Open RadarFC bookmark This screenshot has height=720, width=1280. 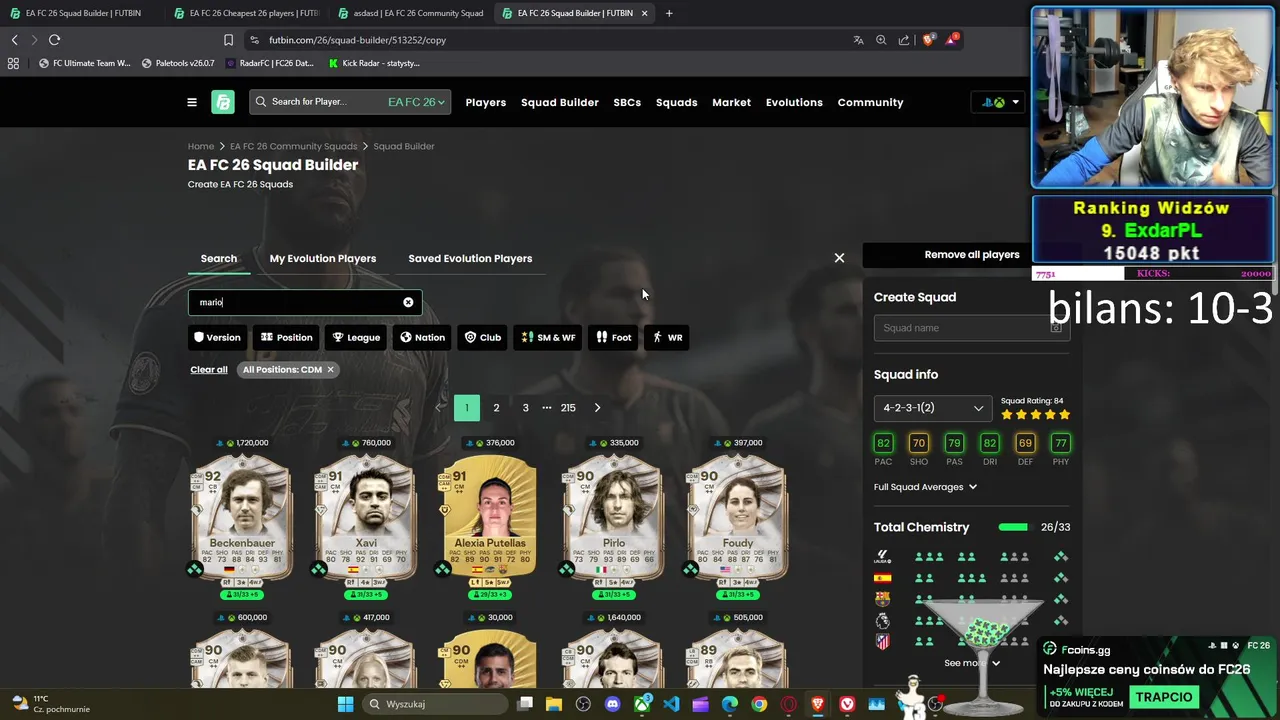tap(270, 63)
